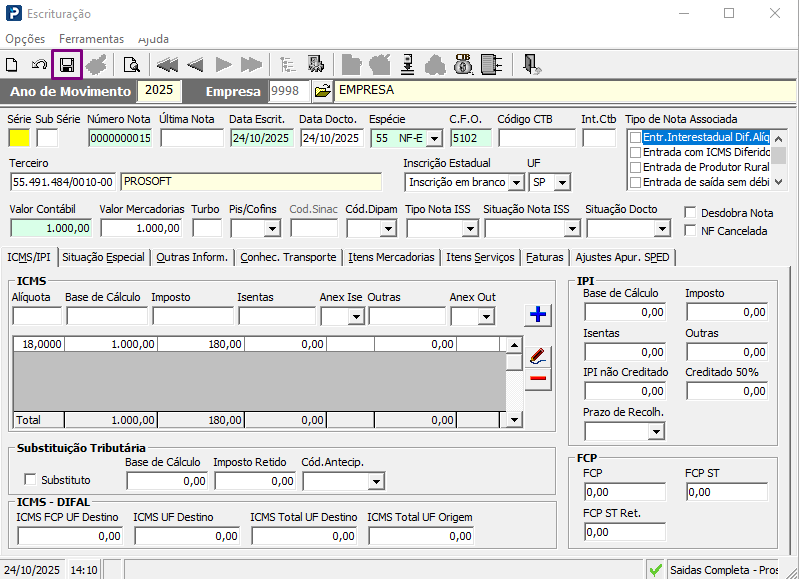Click the new document icon in toolbar
The image size is (799, 579).
(12, 65)
